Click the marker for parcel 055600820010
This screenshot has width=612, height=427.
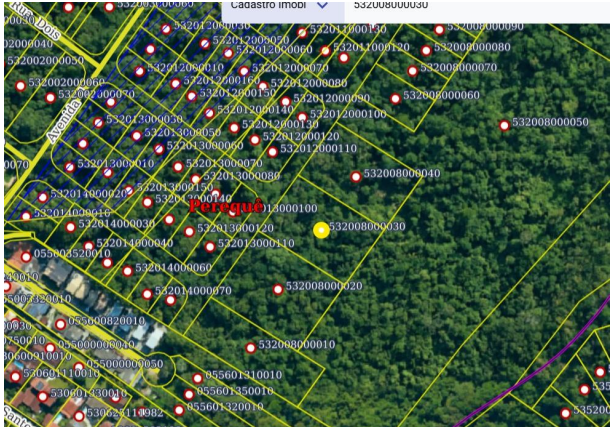point(60,324)
